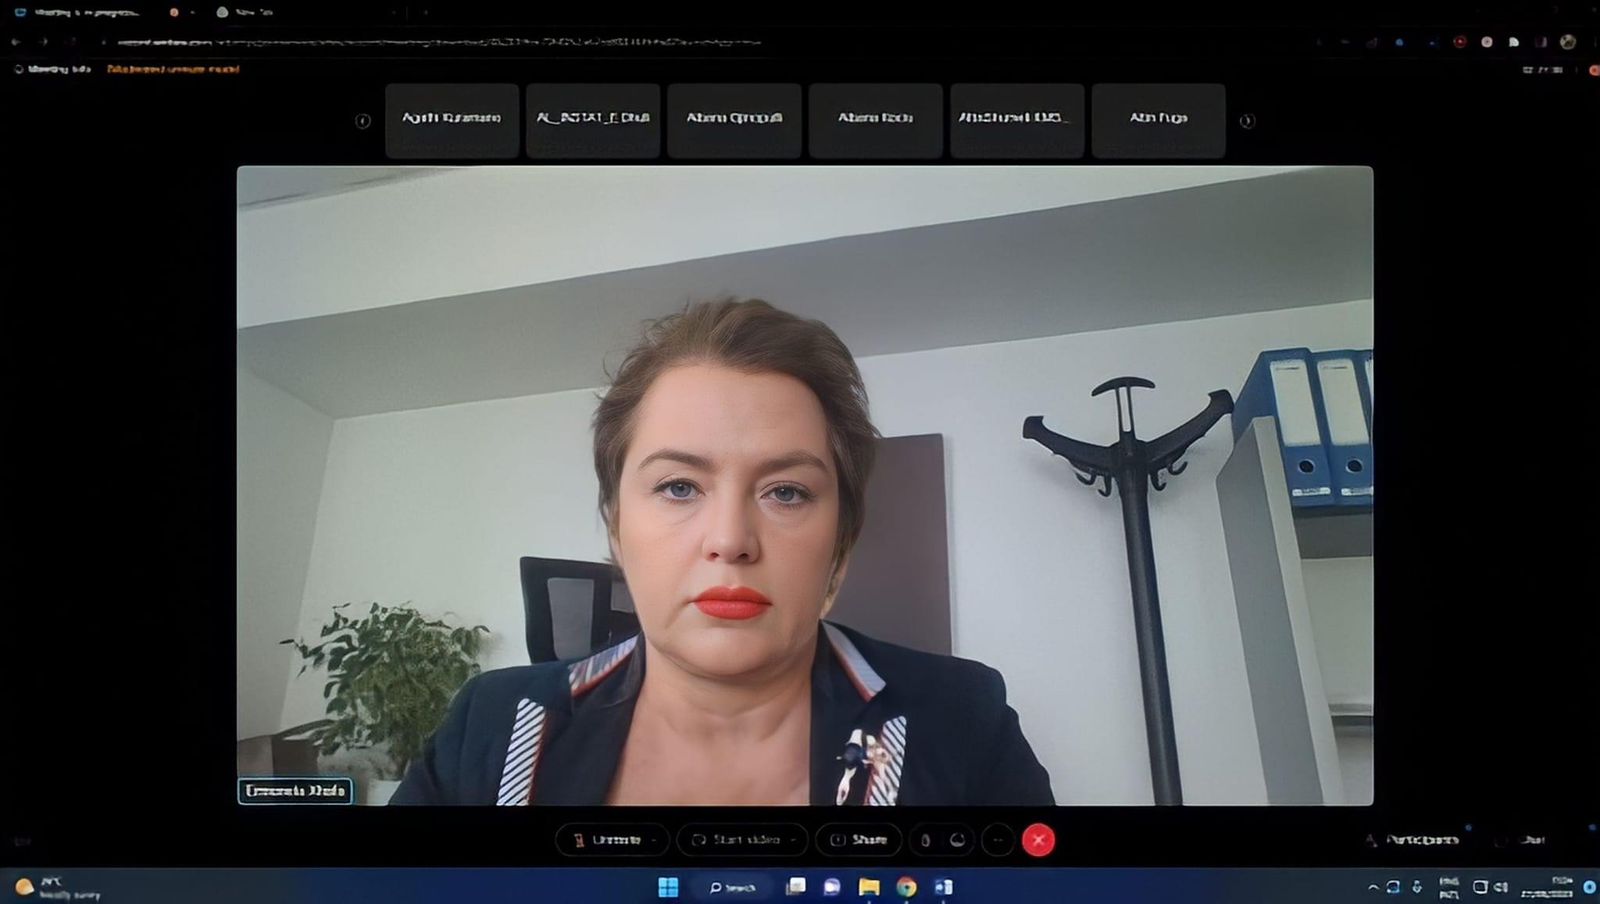Leave the meeting with the red X button
Image resolution: width=1600 pixels, height=904 pixels.
click(x=1038, y=840)
